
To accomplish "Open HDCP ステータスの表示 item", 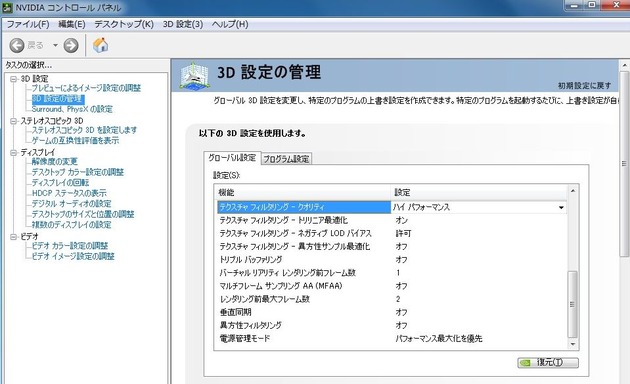I will click(69, 193).
